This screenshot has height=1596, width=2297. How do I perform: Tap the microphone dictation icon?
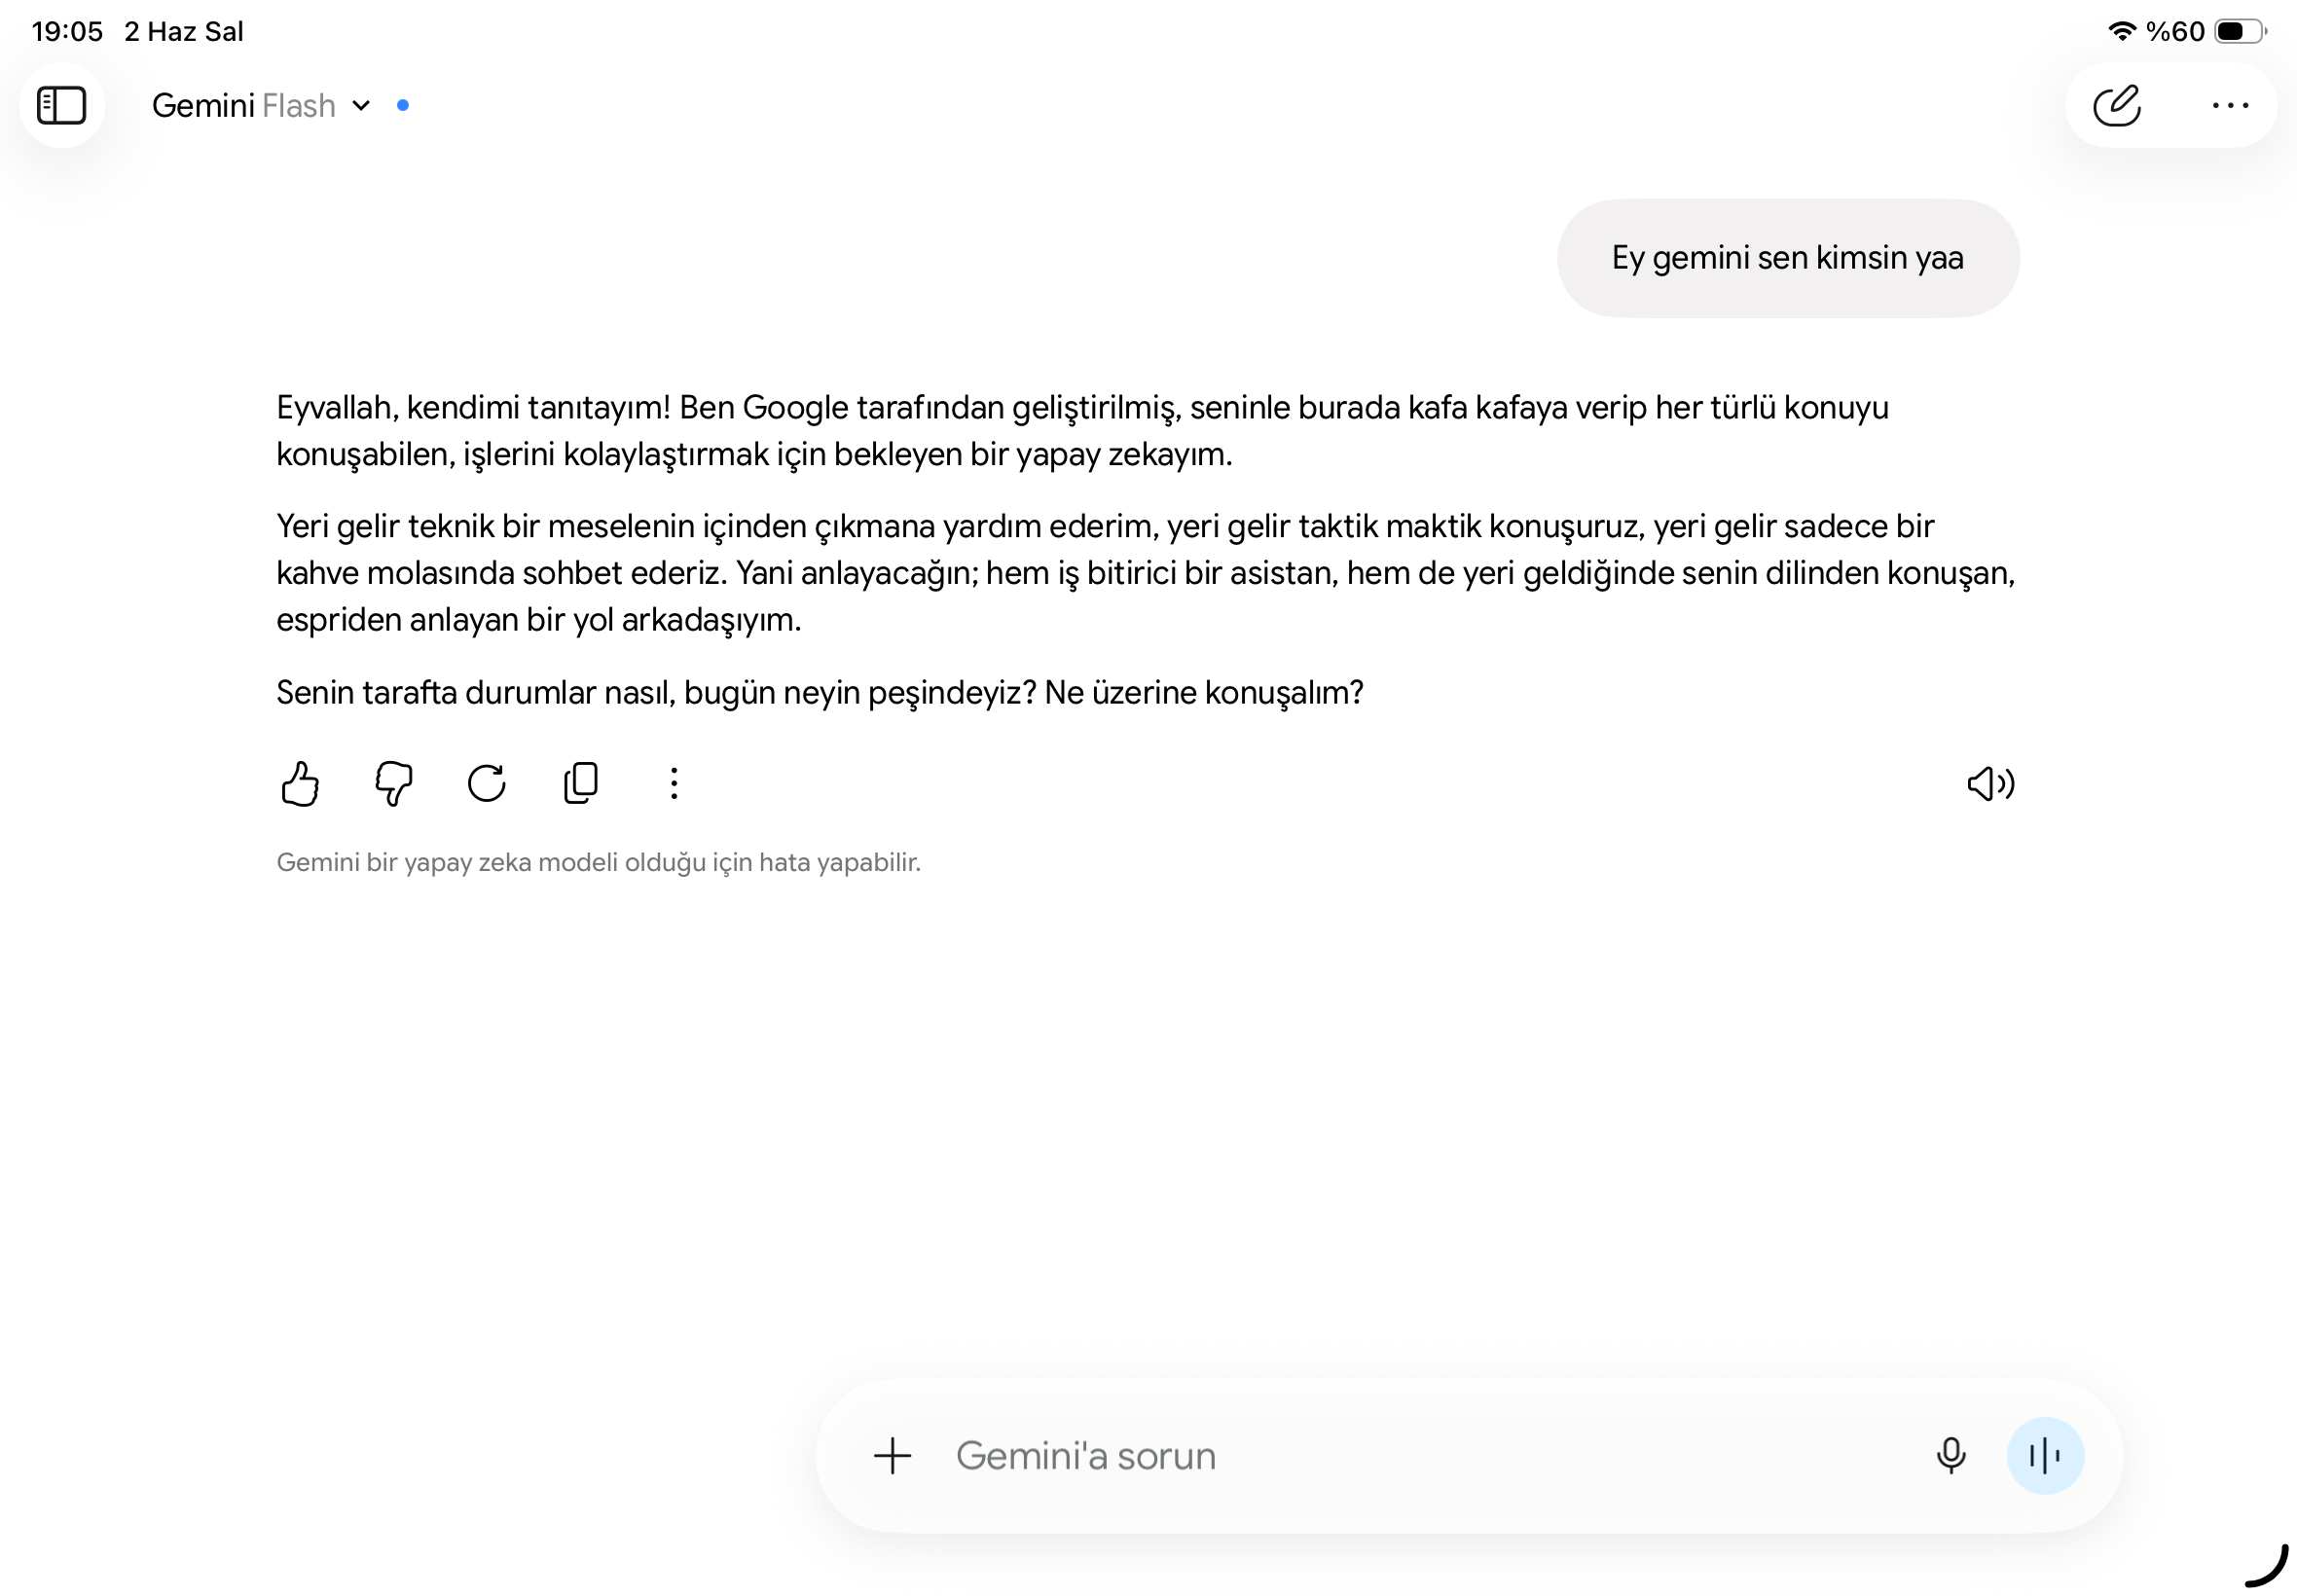pos(1950,1456)
